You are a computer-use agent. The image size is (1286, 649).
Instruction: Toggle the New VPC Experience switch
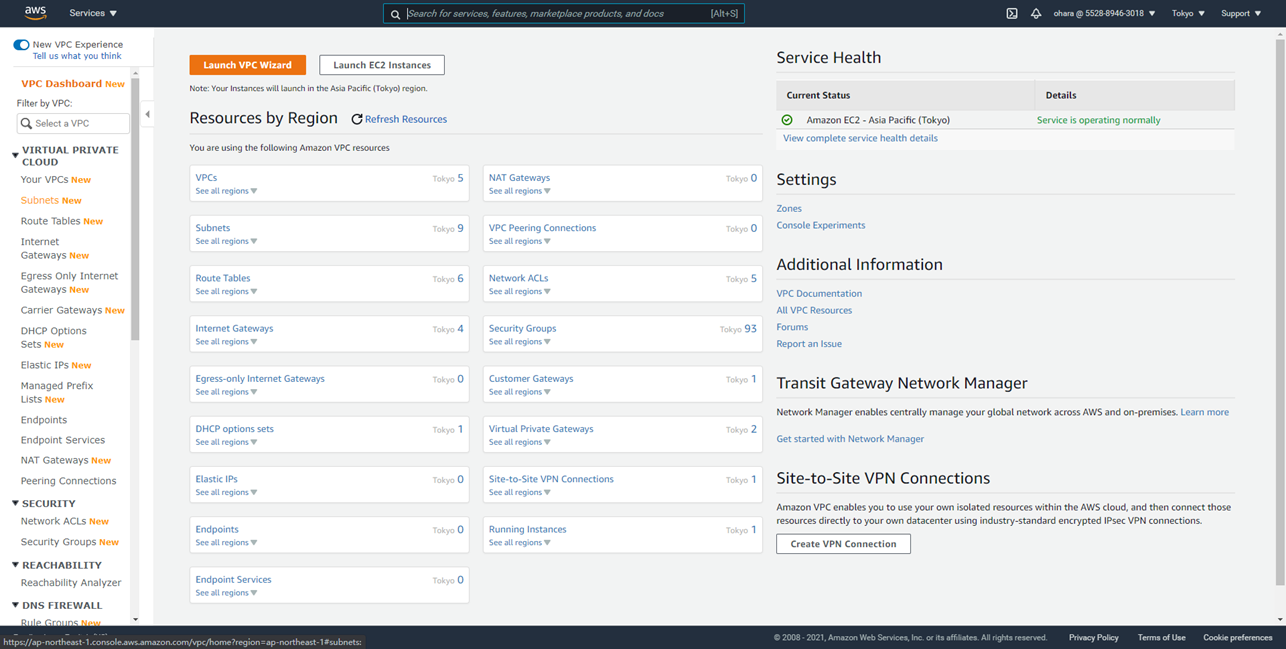coord(21,45)
